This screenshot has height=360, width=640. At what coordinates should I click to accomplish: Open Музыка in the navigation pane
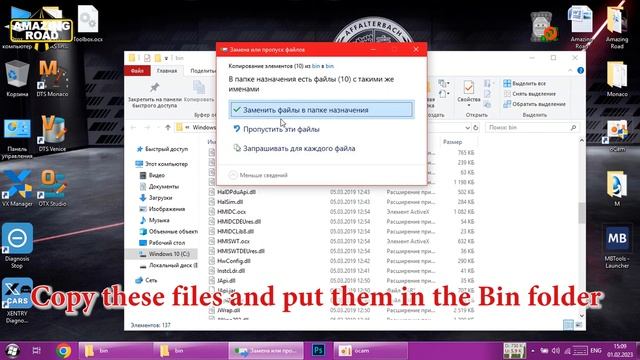click(154, 220)
